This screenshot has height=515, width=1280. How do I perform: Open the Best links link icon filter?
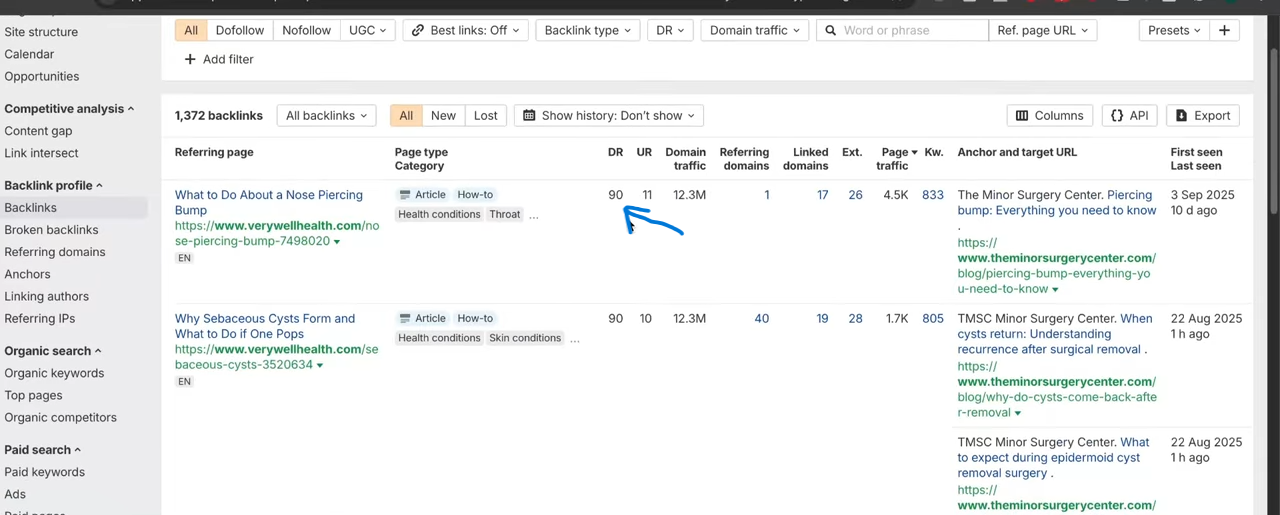tap(419, 31)
